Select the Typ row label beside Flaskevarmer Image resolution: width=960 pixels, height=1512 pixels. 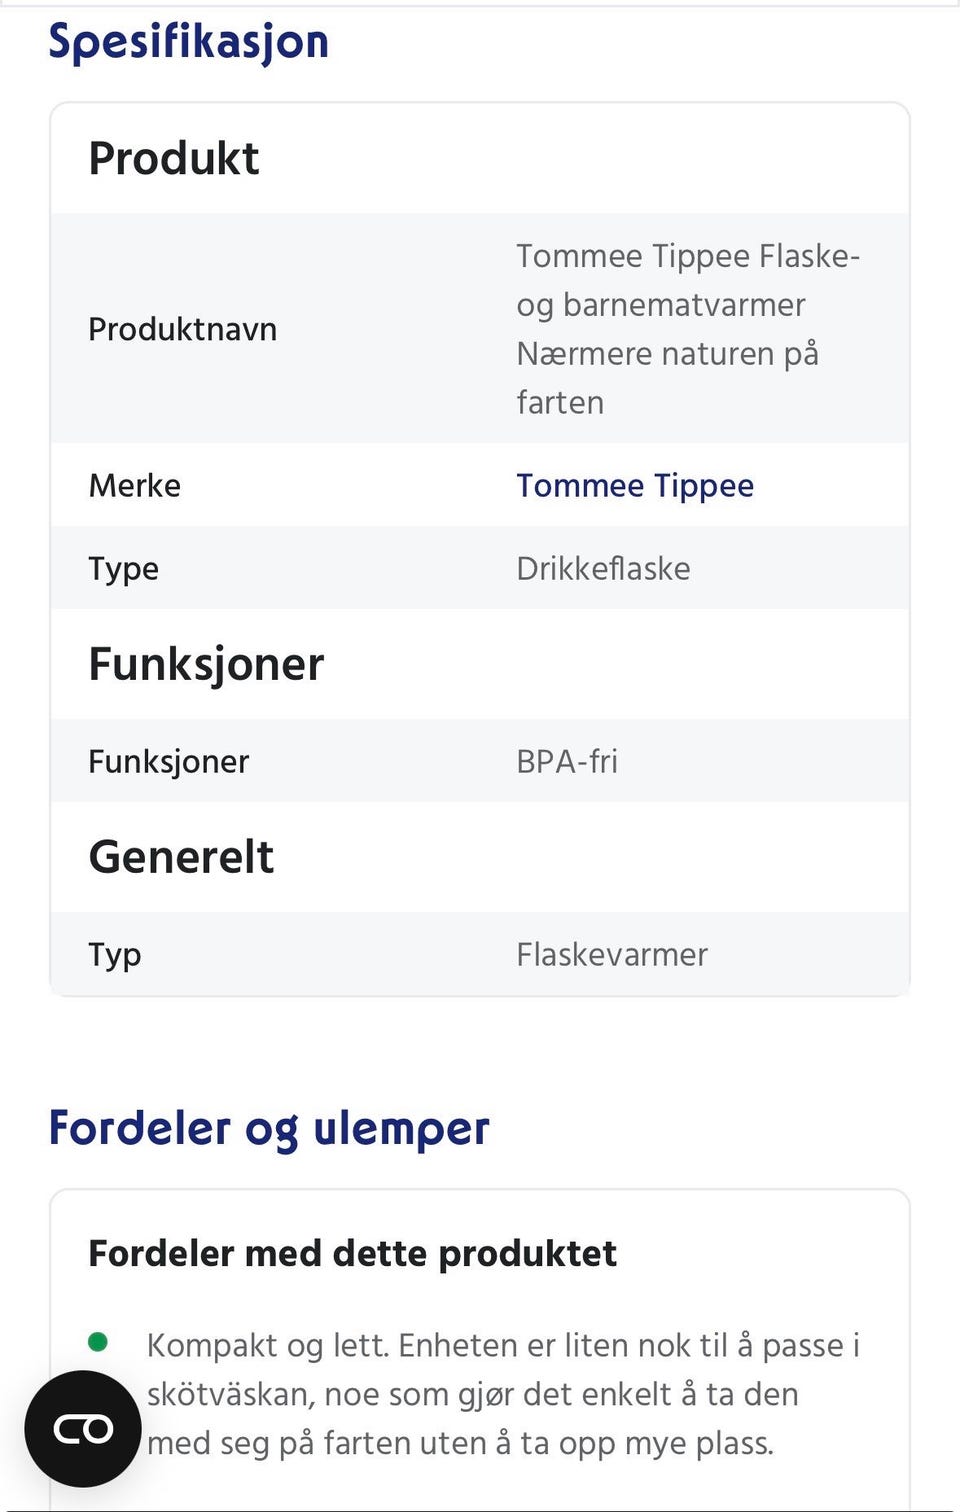[x=115, y=955]
